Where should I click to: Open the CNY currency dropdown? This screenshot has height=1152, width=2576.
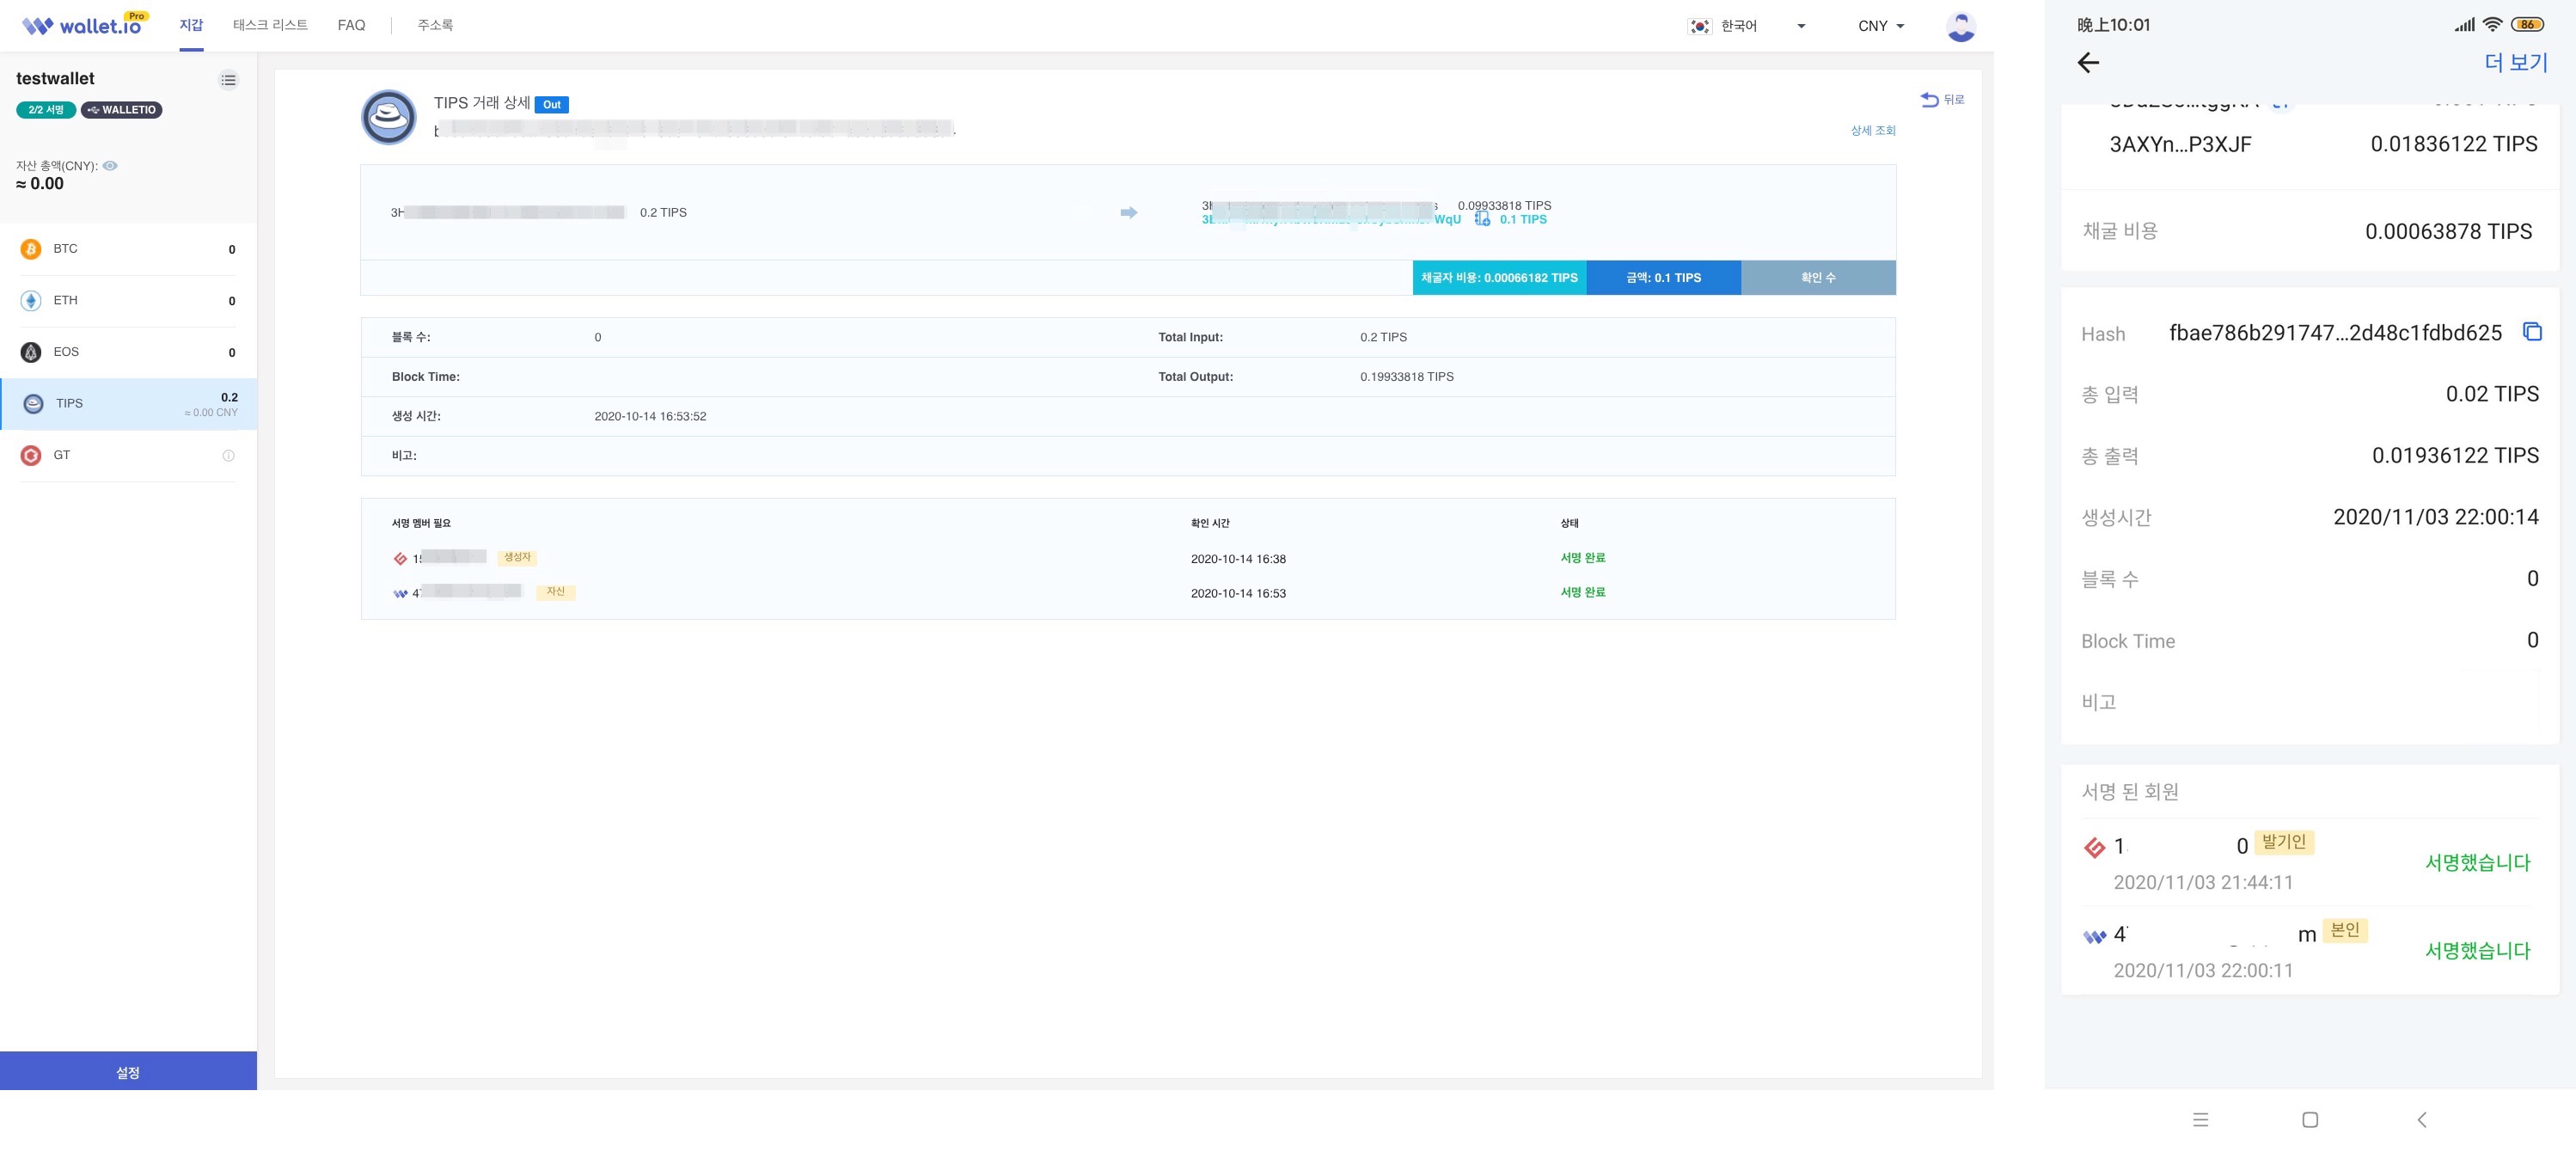point(1880,26)
